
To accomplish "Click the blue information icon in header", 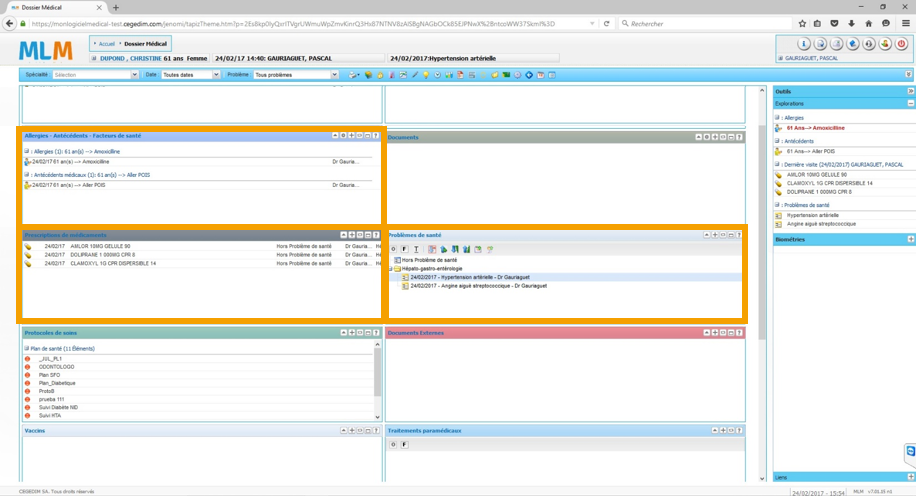I will click(803, 44).
